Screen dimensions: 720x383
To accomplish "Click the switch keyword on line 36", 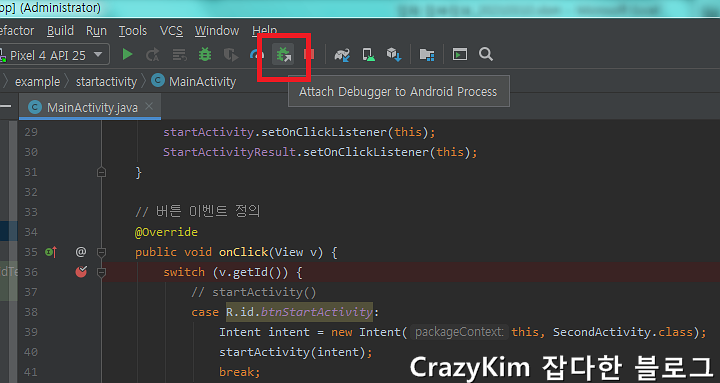I will point(184,272).
